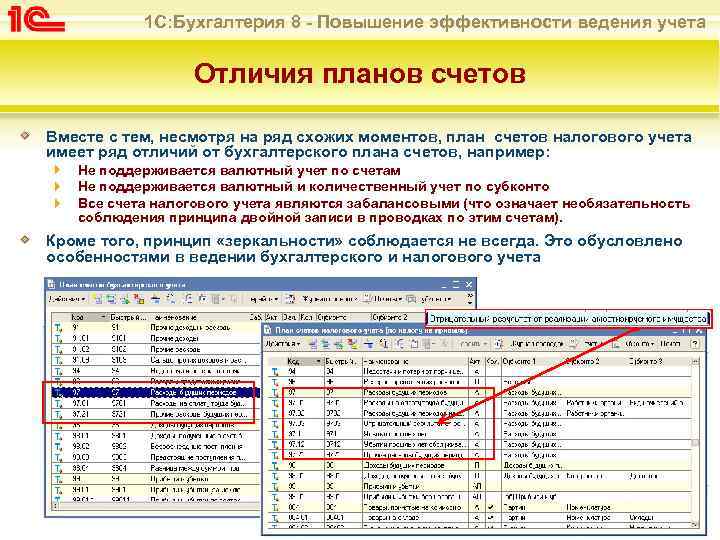Click the red-marked delete icon in tax chart toolbar
This screenshot has height=540, width=720.
[353, 343]
